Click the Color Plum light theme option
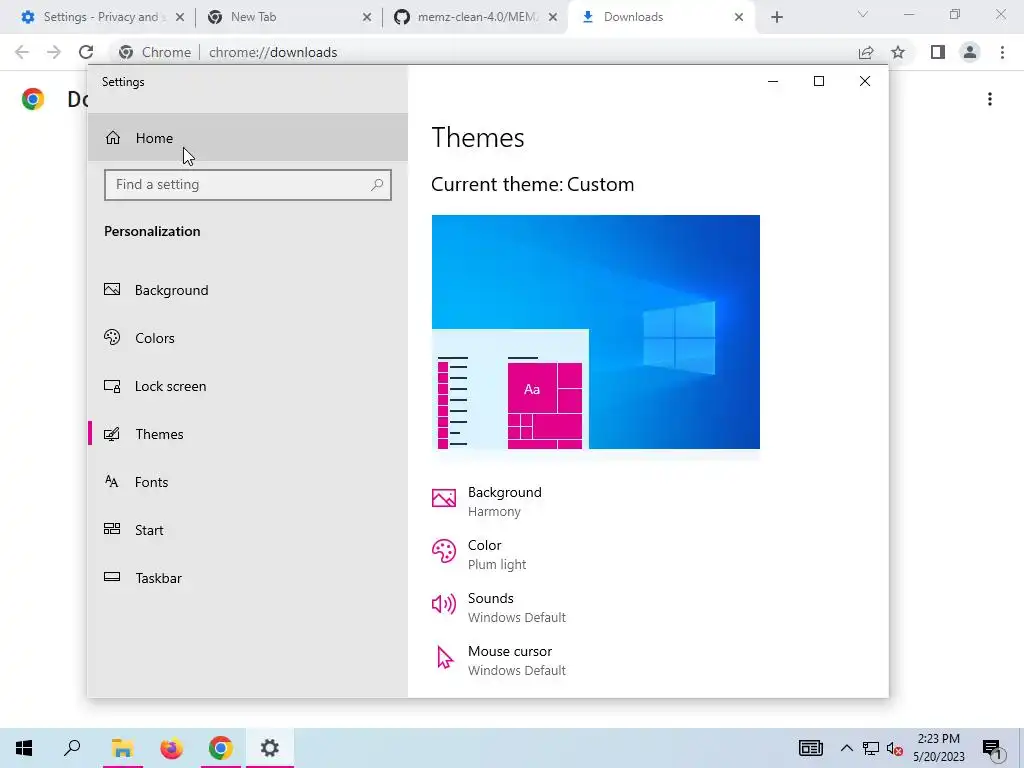The width and height of the screenshot is (1024, 768). tap(479, 554)
